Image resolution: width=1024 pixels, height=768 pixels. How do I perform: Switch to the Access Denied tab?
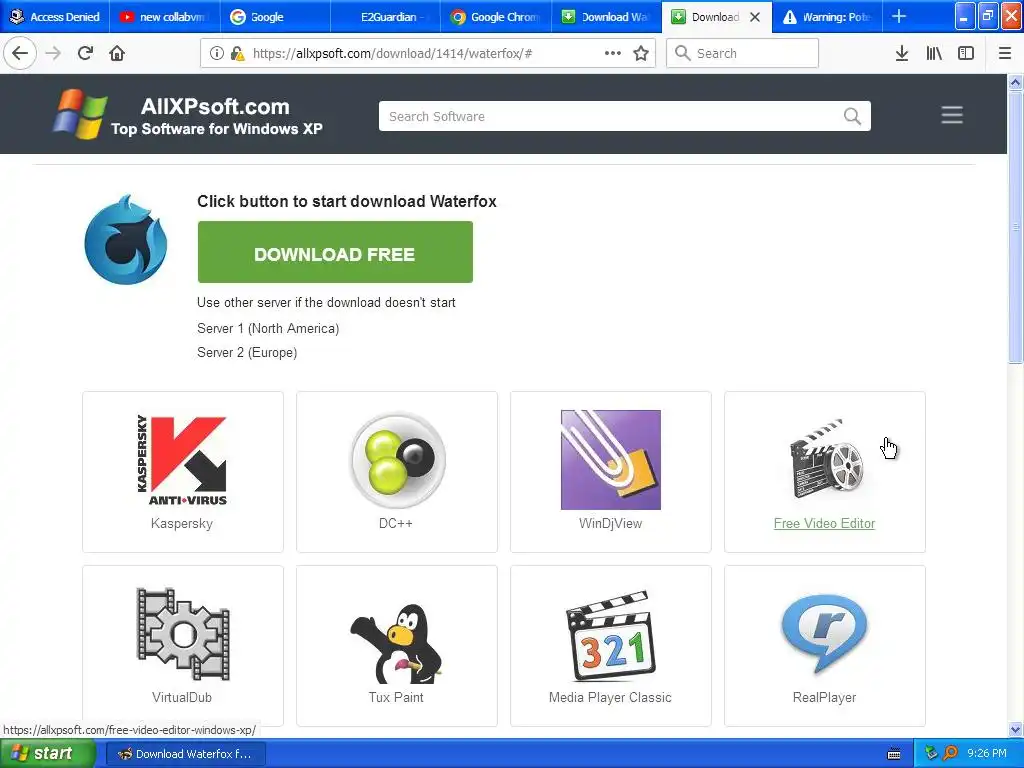[x=56, y=16]
